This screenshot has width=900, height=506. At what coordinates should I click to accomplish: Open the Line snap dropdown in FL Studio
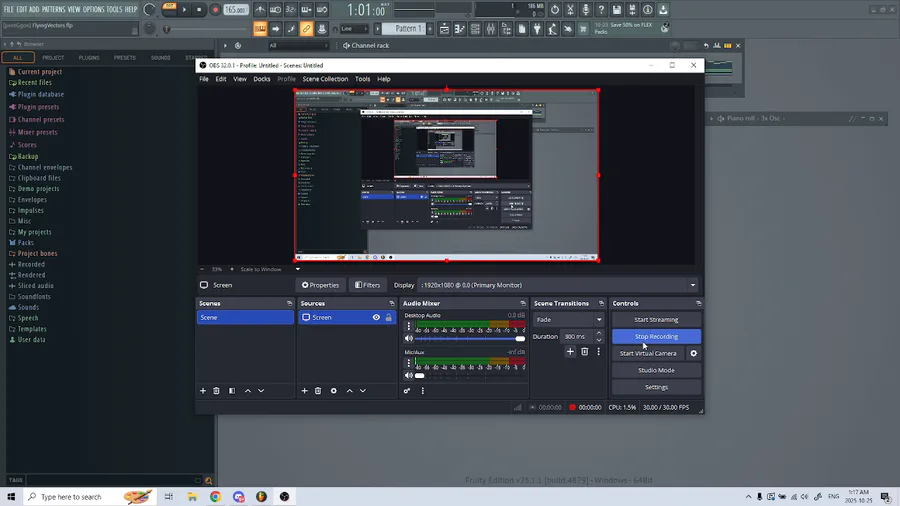click(x=356, y=29)
